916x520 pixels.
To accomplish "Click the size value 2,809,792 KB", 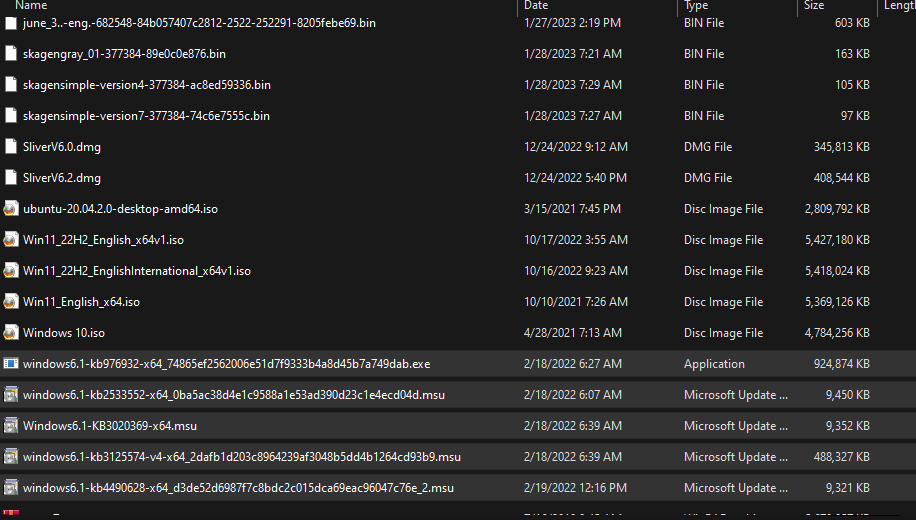I will click(837, 209).
